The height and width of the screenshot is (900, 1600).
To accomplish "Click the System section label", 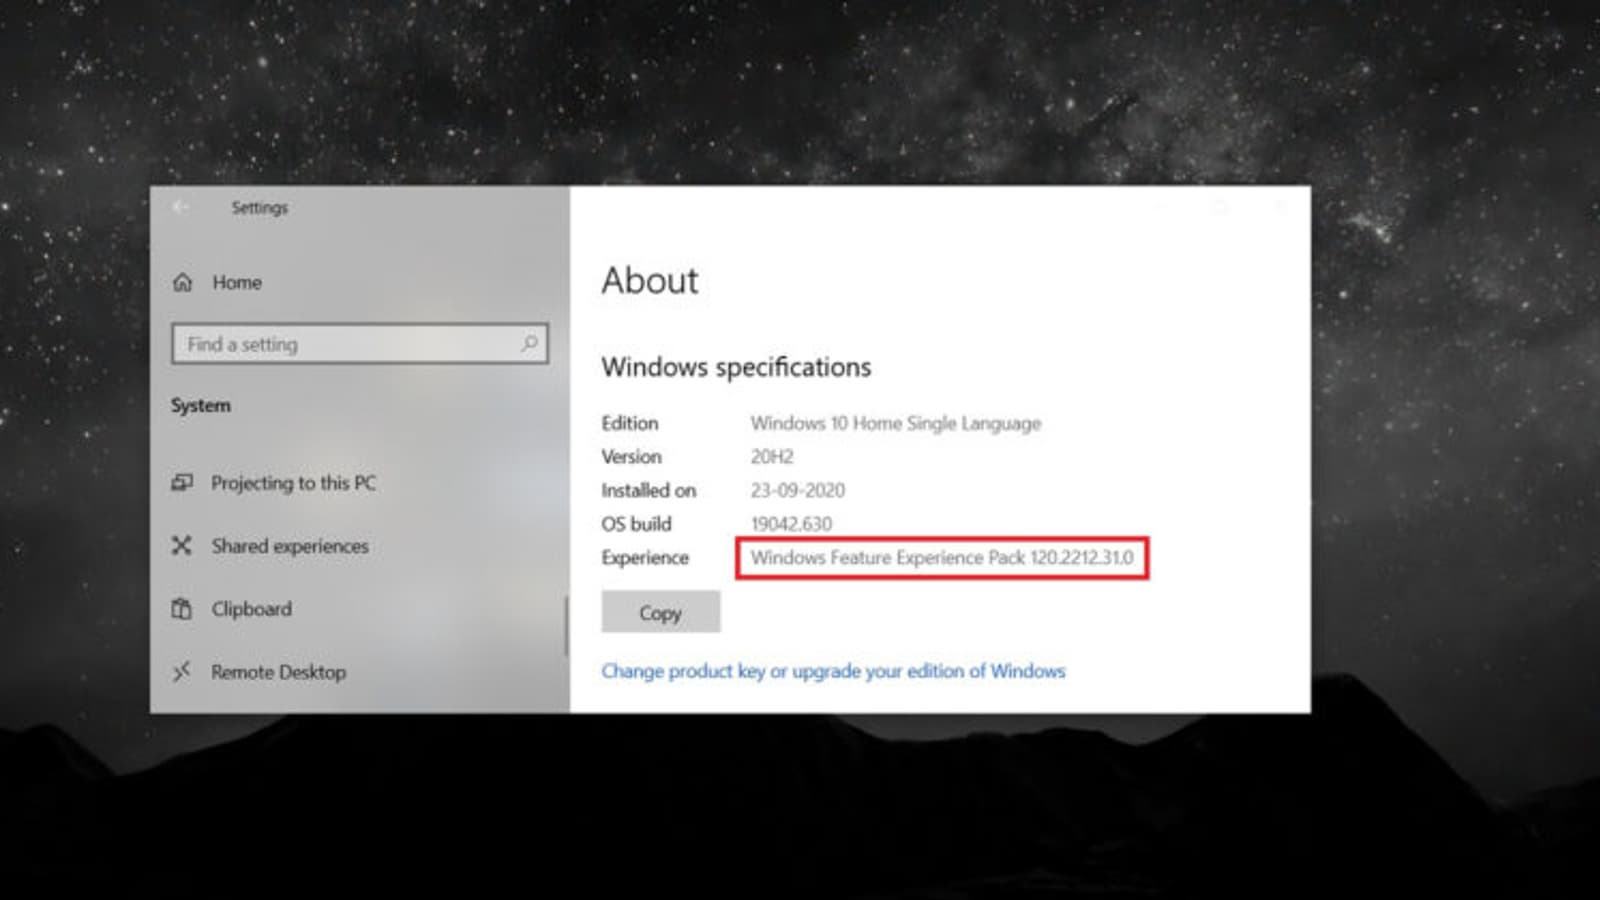I will tap(200, 405).
